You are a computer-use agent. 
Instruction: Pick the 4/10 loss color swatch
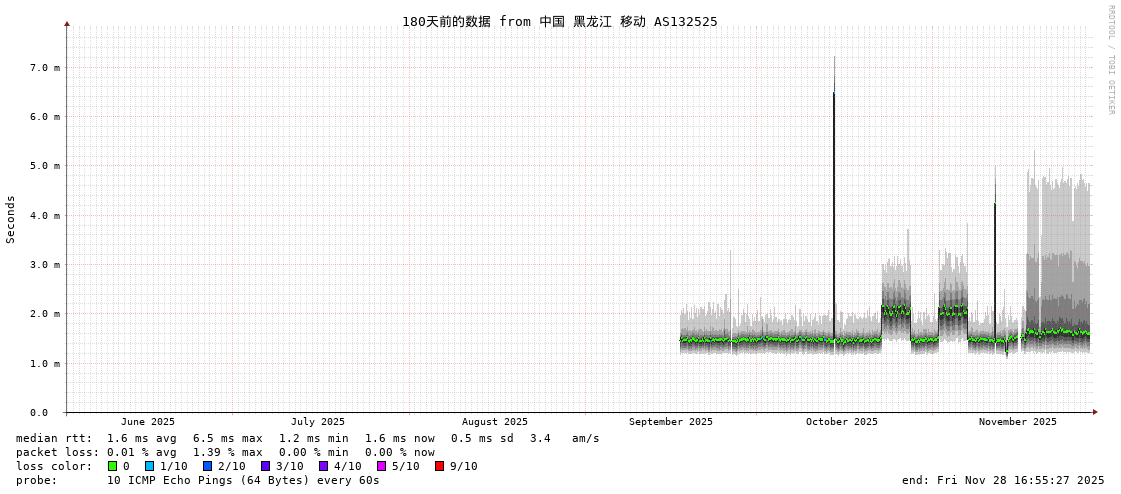324,466
